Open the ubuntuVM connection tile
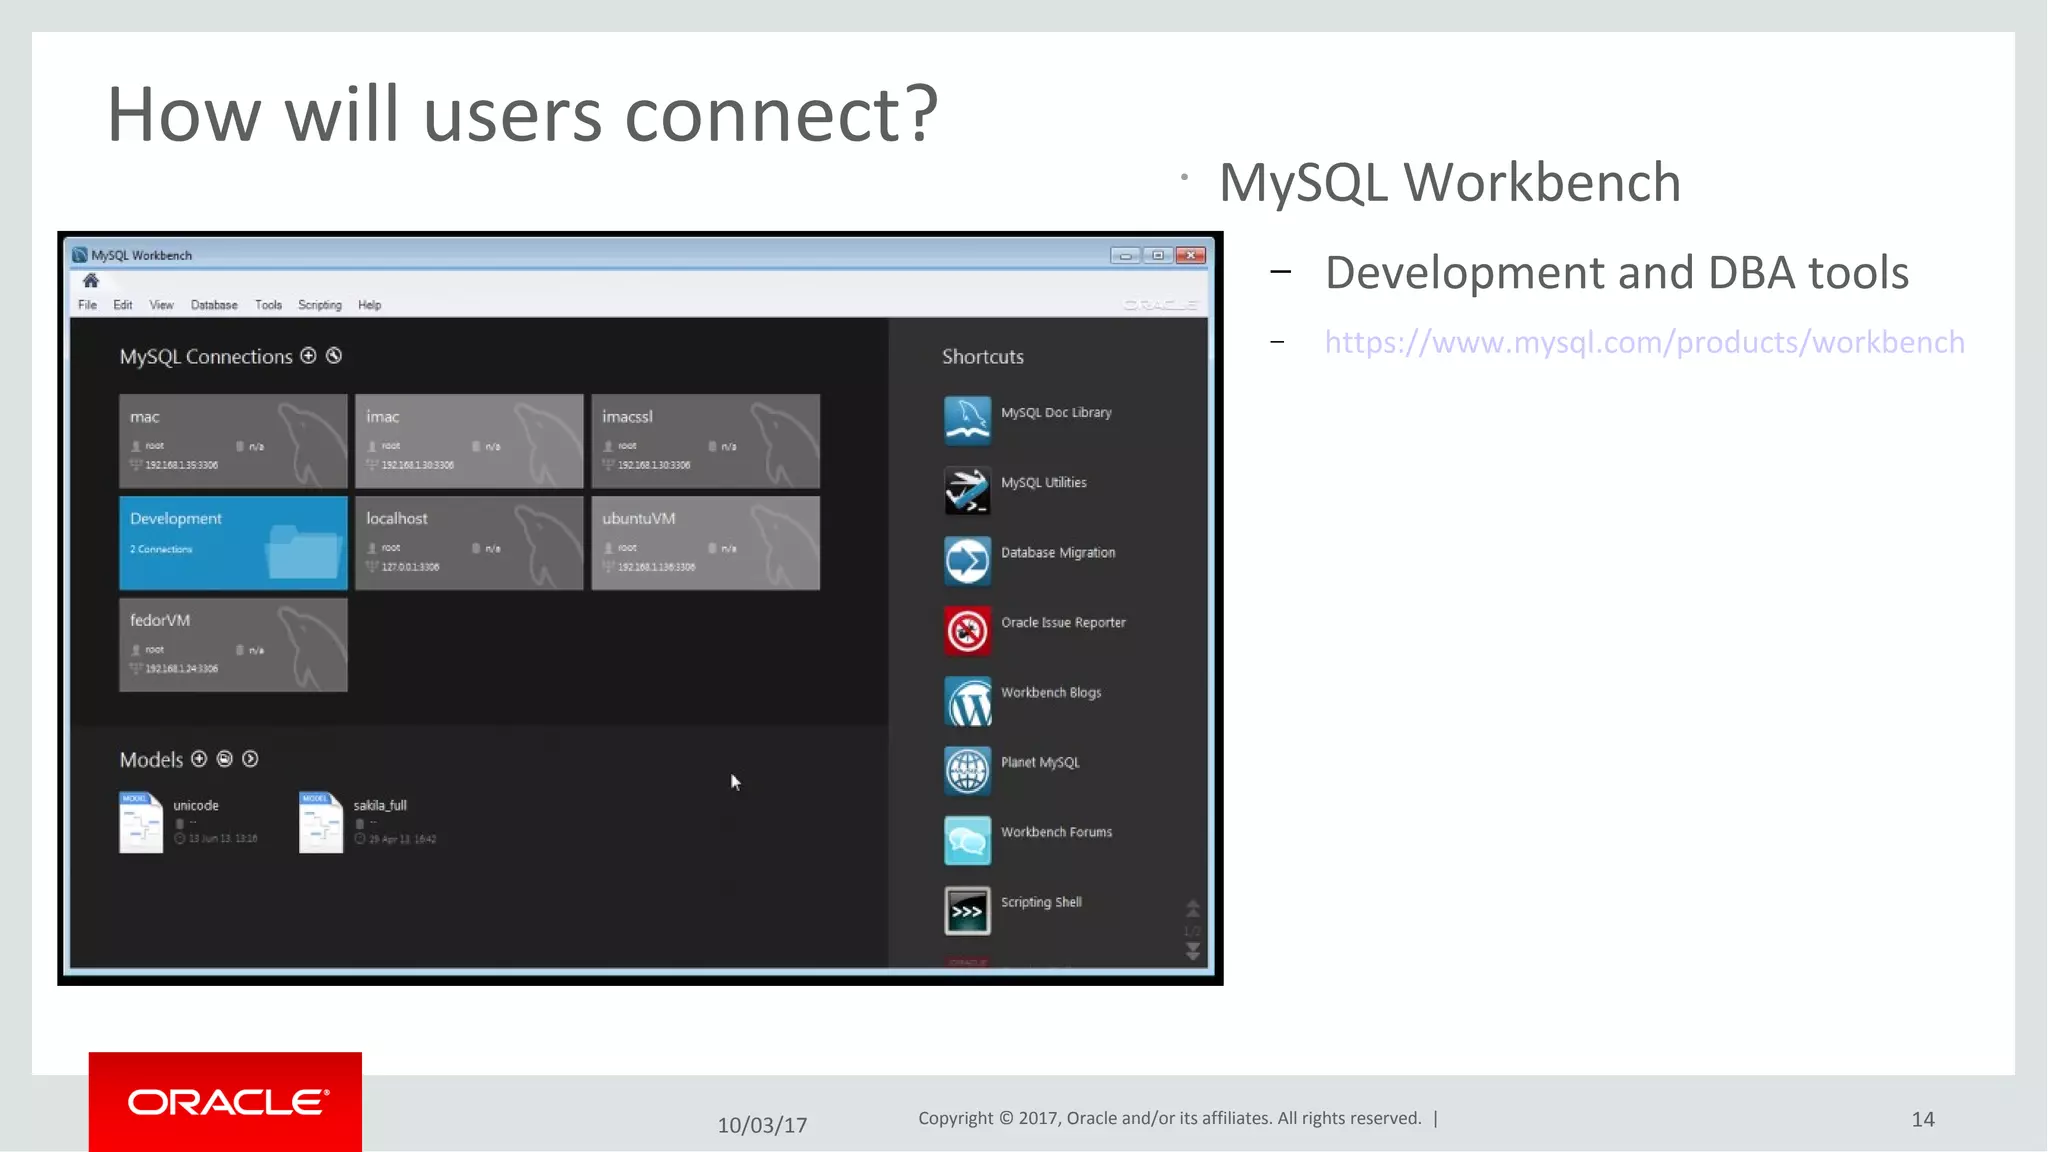Screen dimensions: 2048x1152 pyautogui.click(x=705, y=543)
